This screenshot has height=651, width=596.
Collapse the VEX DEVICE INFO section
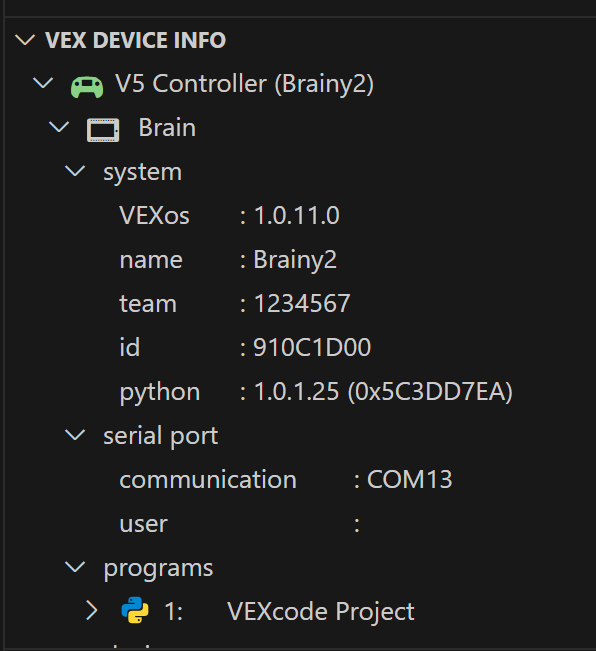25,40
